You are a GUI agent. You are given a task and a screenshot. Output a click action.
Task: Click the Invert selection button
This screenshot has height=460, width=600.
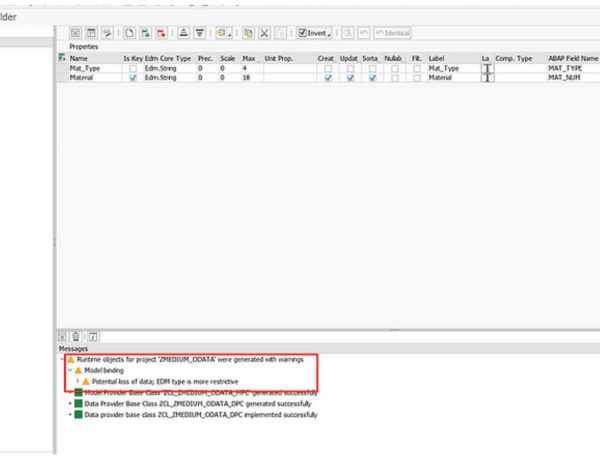(x=312, y=33)
